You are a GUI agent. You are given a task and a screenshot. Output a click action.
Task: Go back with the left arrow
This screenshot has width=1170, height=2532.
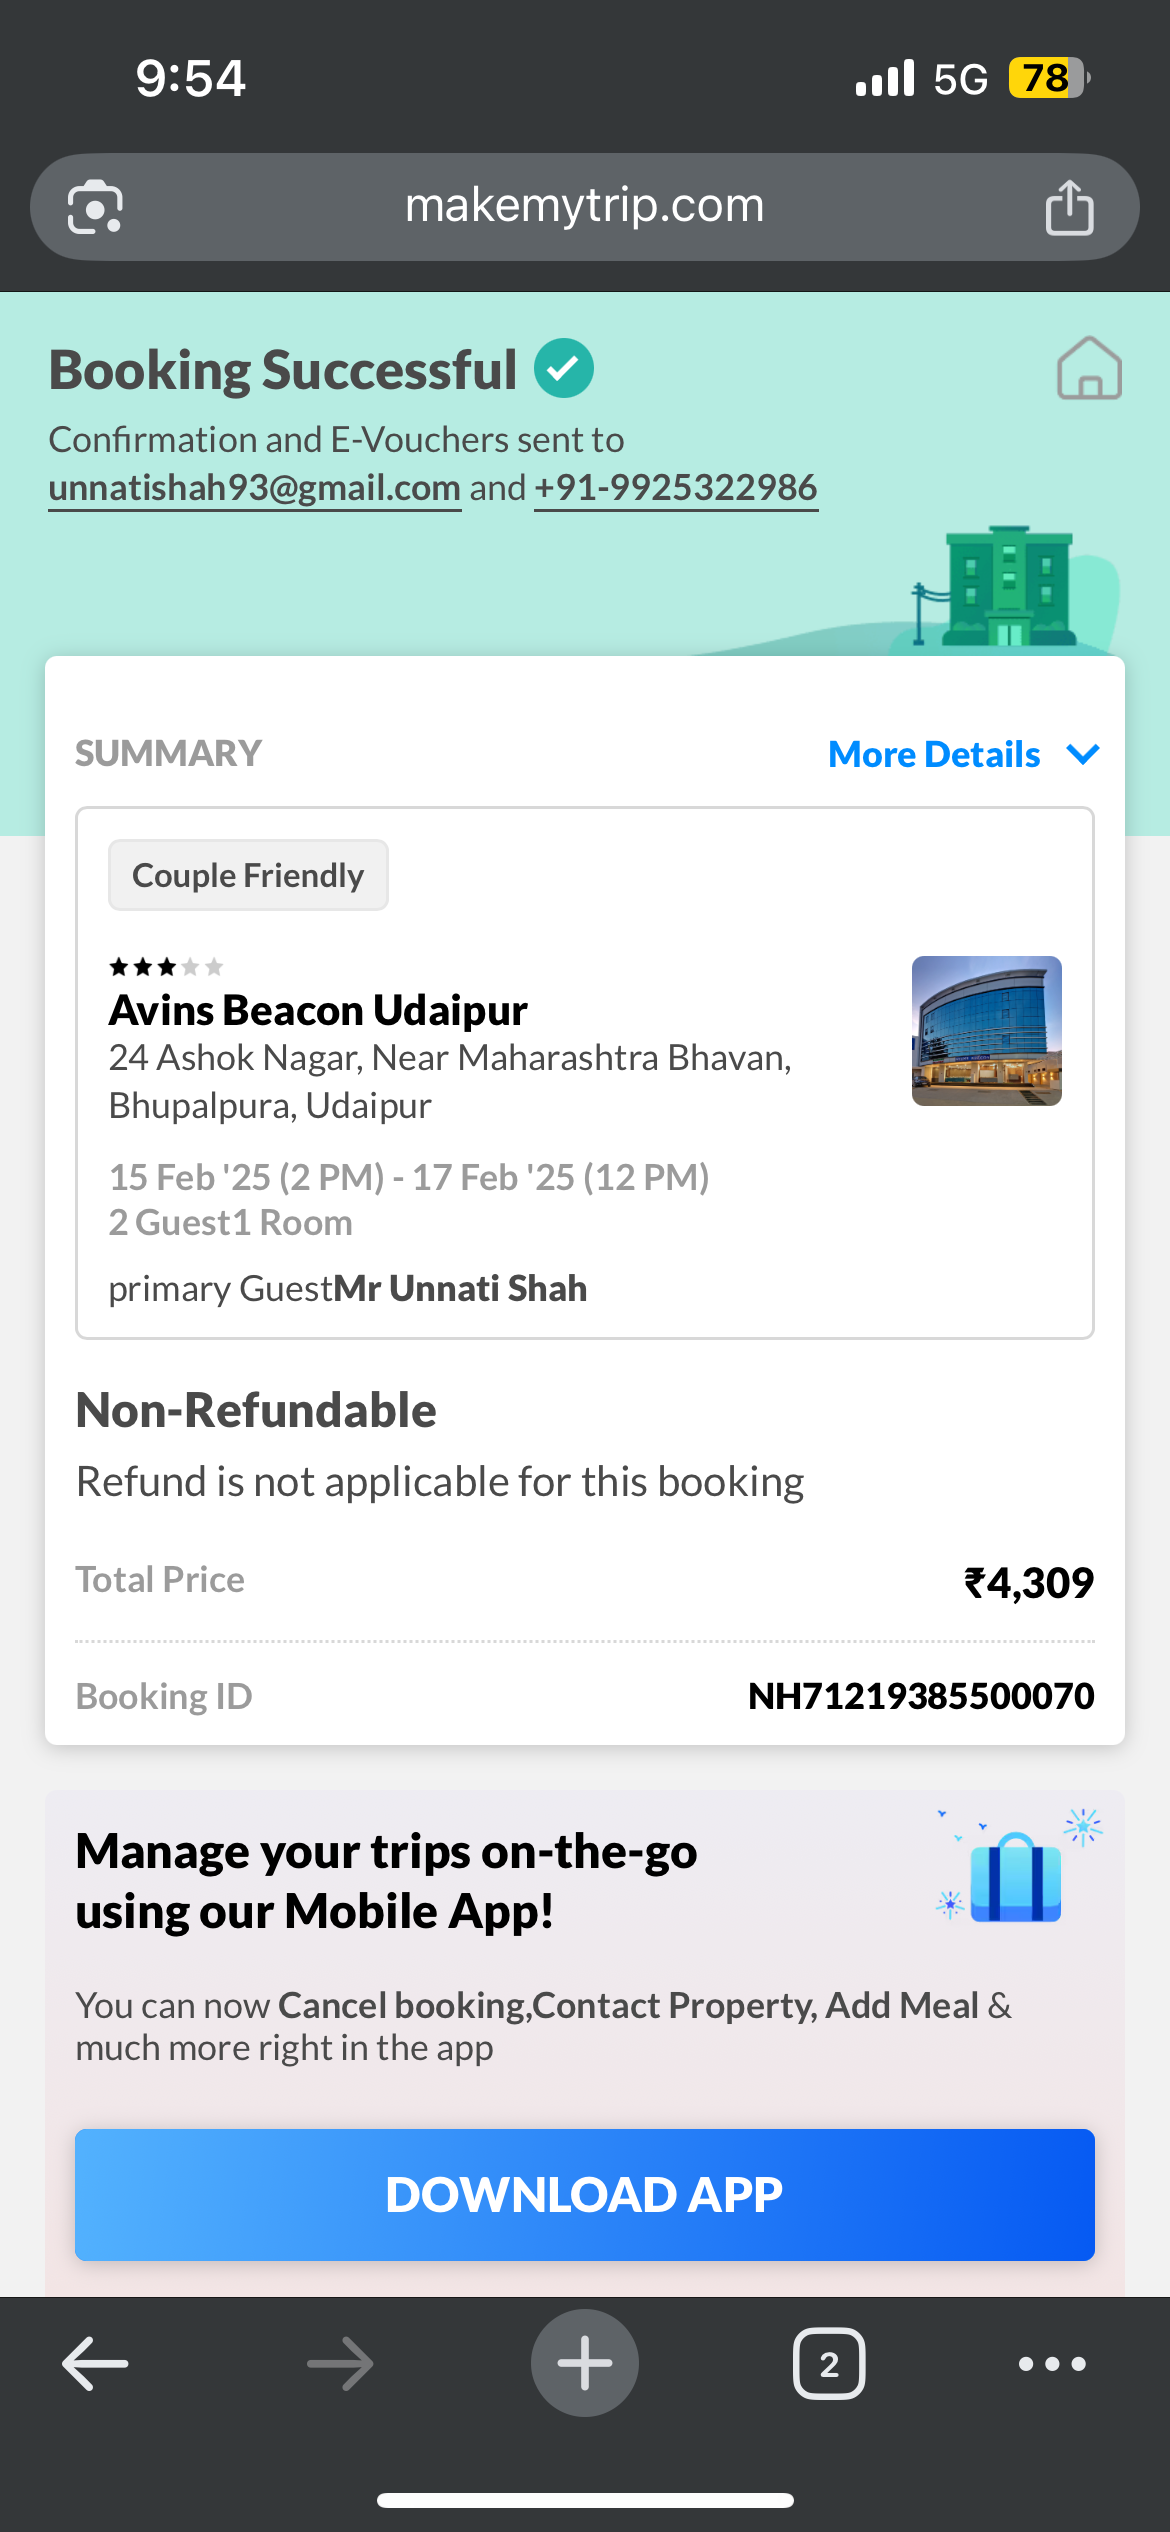[95, 2364]
